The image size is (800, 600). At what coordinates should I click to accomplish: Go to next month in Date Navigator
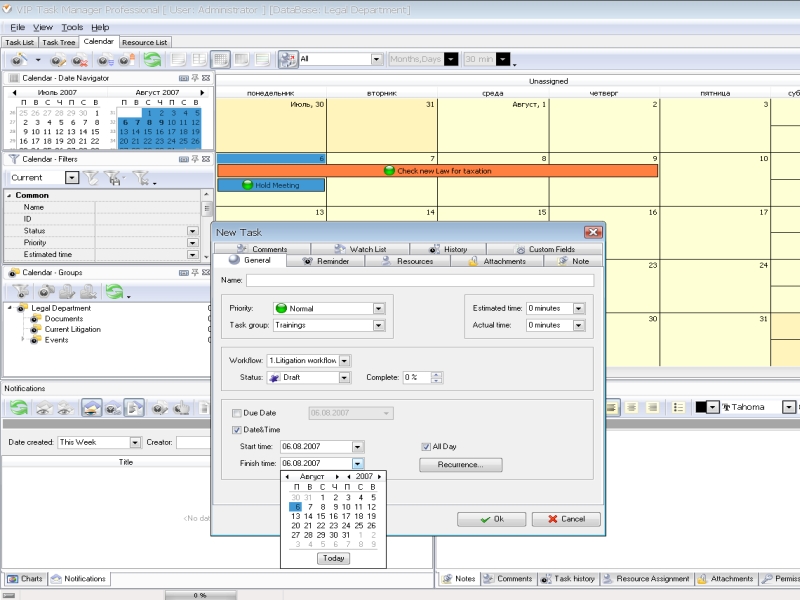click(203, 92)
